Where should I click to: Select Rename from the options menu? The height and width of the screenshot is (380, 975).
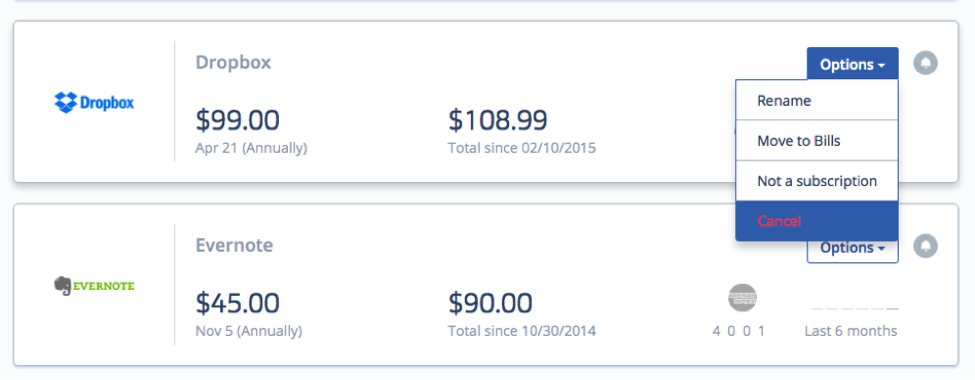click(817, 100)
